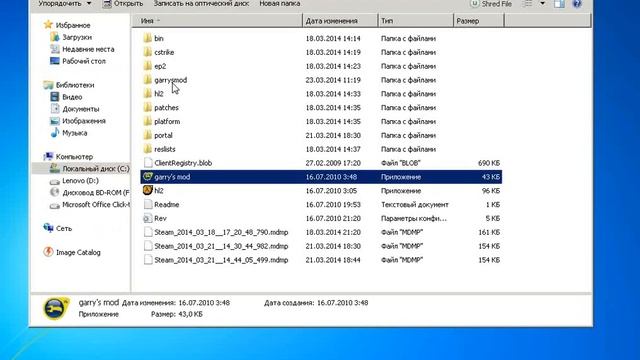Open the Музыка library

[x=69, y=133]
